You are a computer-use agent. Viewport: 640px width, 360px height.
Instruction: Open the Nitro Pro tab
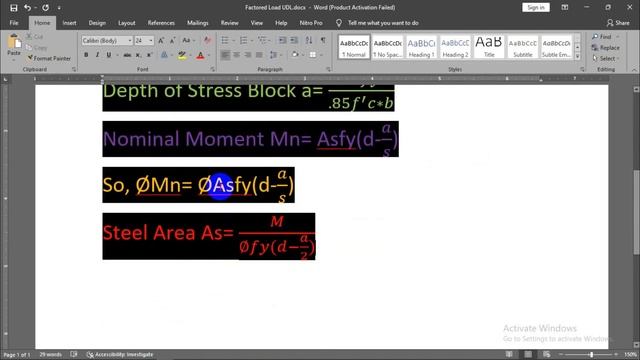pos(311,23)
